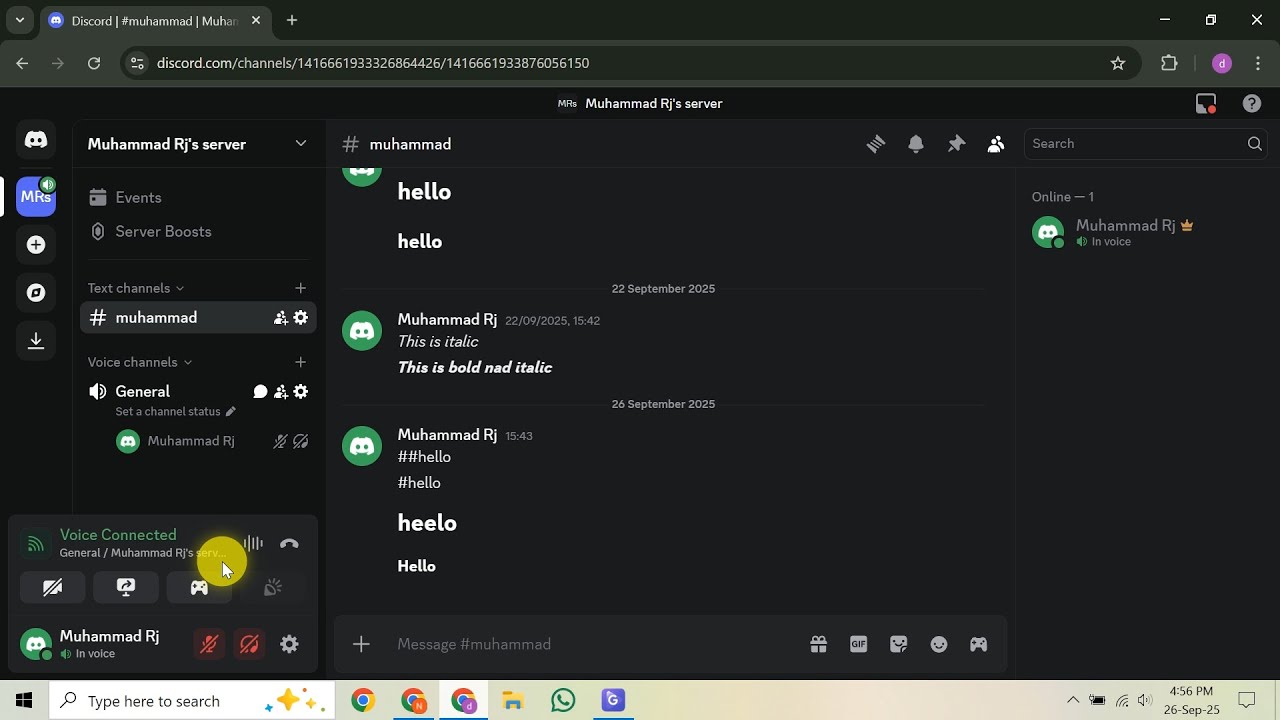Click voice connection signal status icon

click(x=35, y=544)
